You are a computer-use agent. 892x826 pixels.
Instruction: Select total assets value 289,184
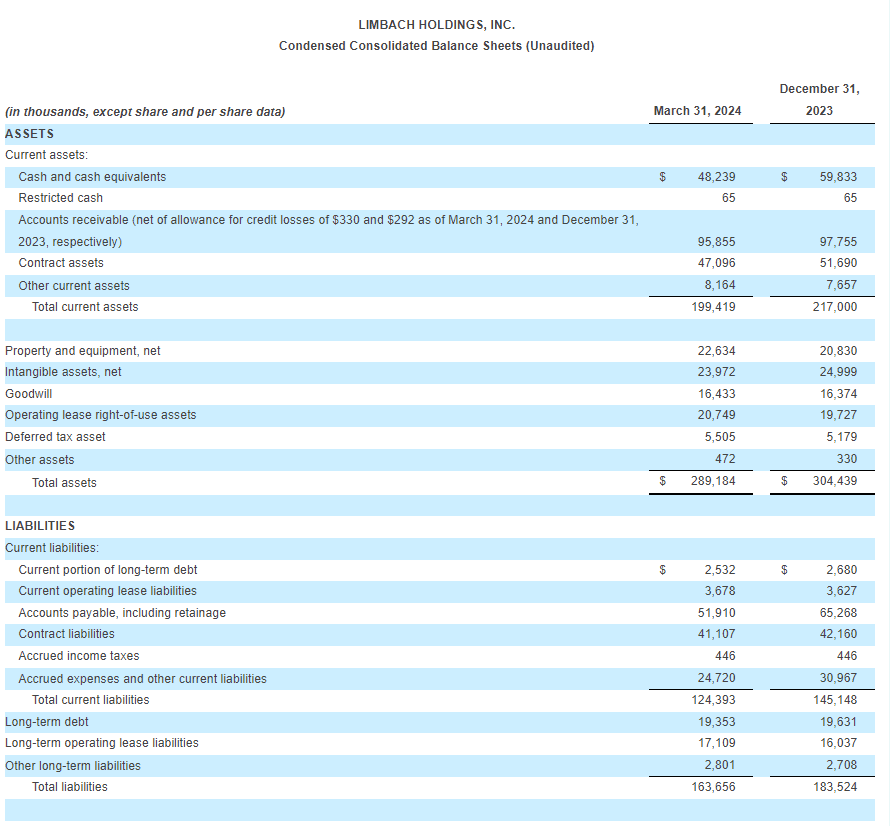coord(713,481)
